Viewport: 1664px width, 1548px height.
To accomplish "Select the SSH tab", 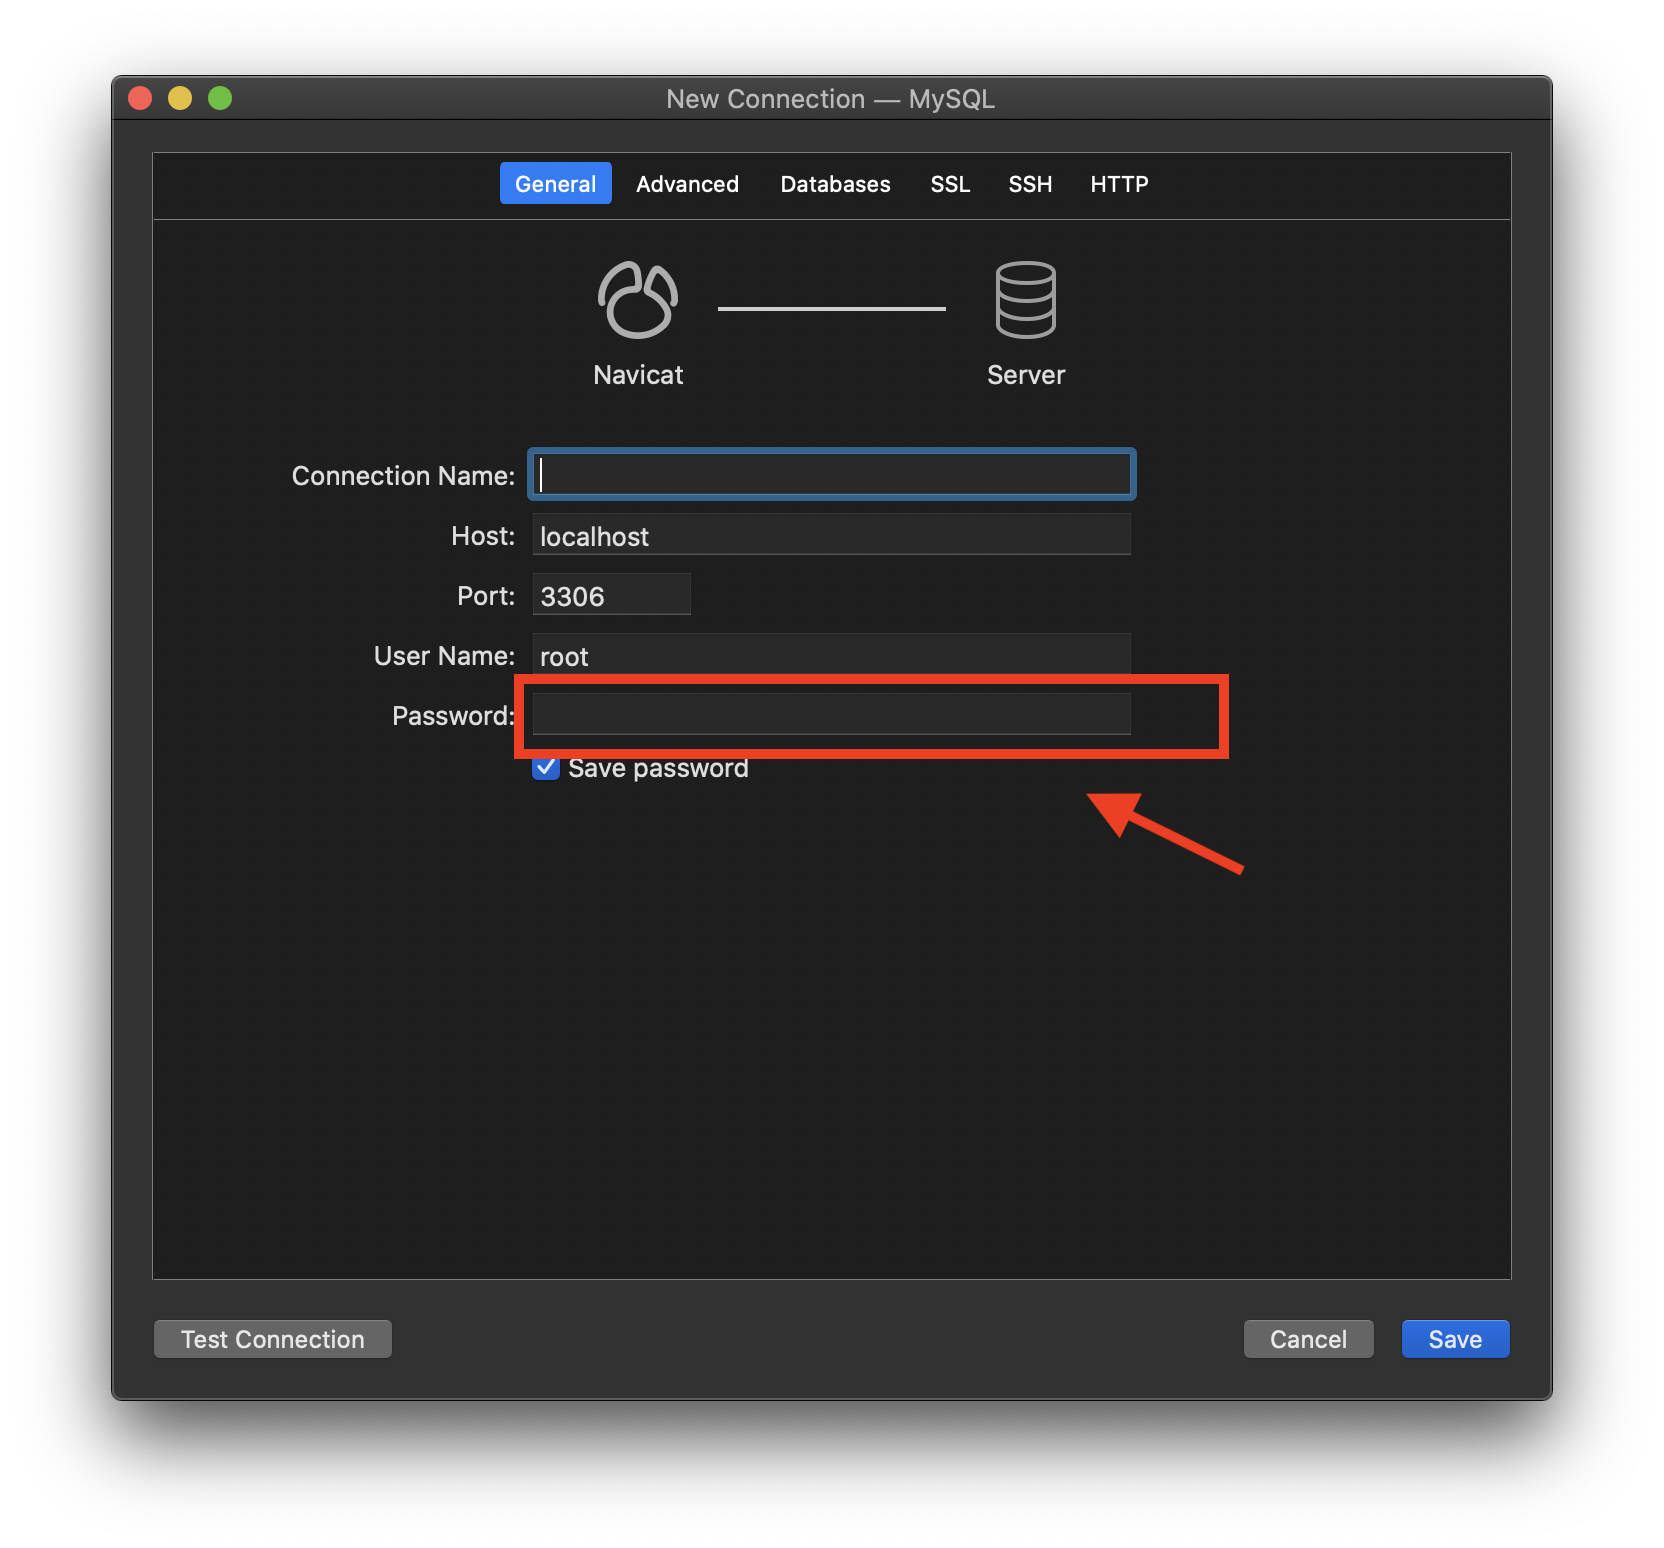I will 1030,184.
